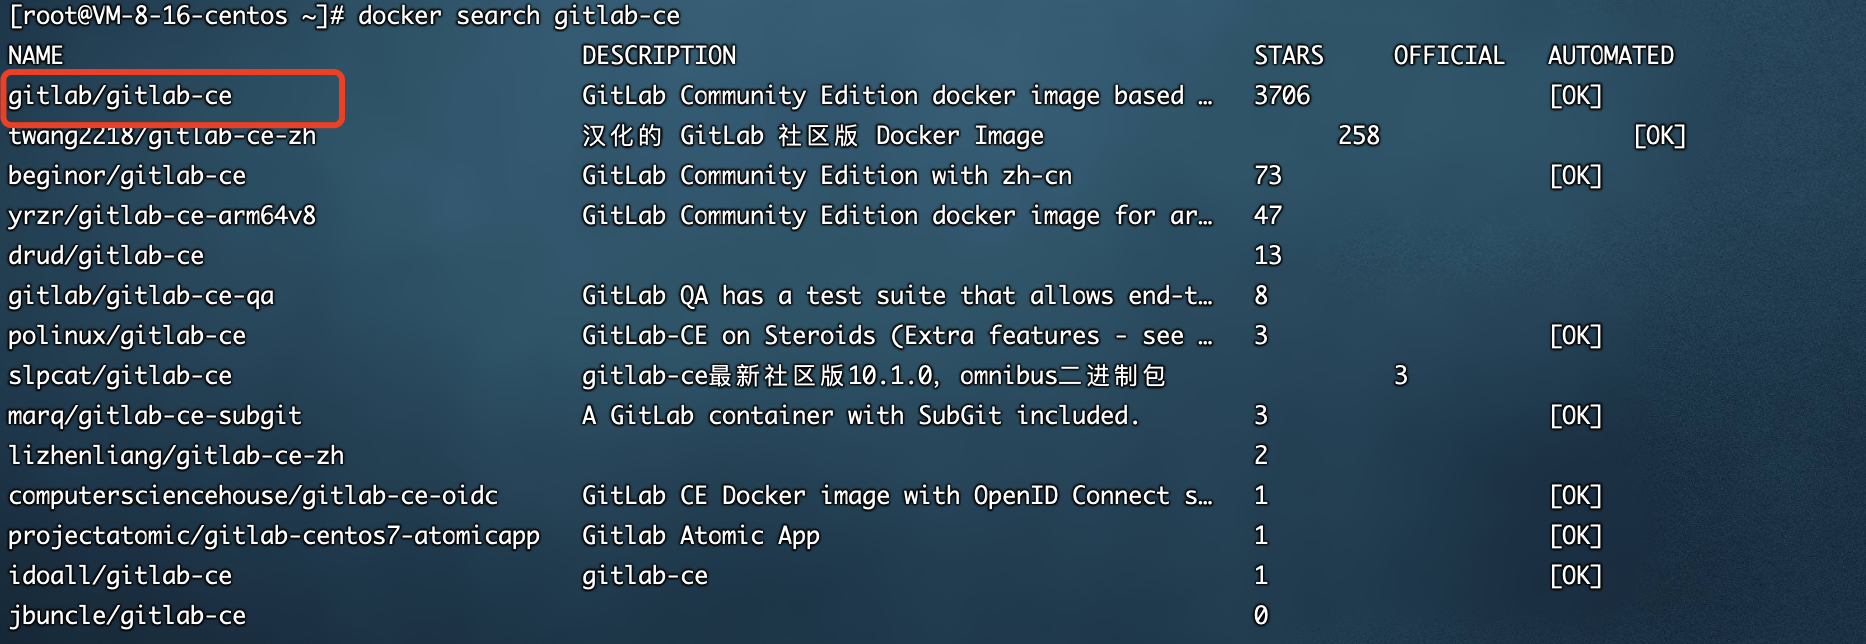Click the 3706 stars count
The height and width of the screenshot is (644, 1866).
pyautogui.click(x=1282, y=96)
